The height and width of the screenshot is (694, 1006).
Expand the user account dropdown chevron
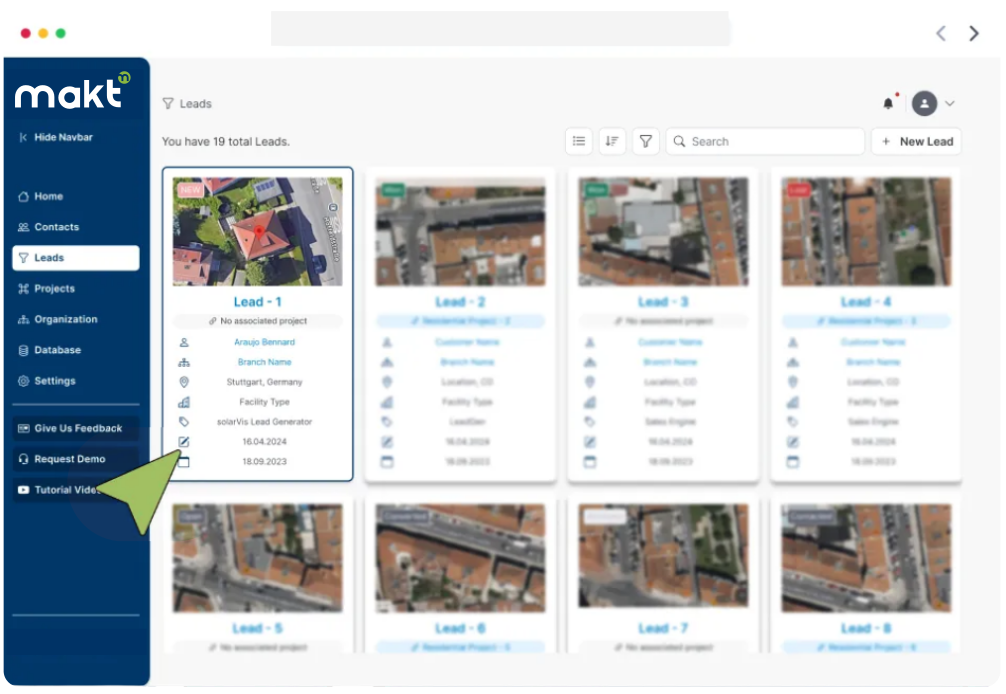(x=950, y=103)
